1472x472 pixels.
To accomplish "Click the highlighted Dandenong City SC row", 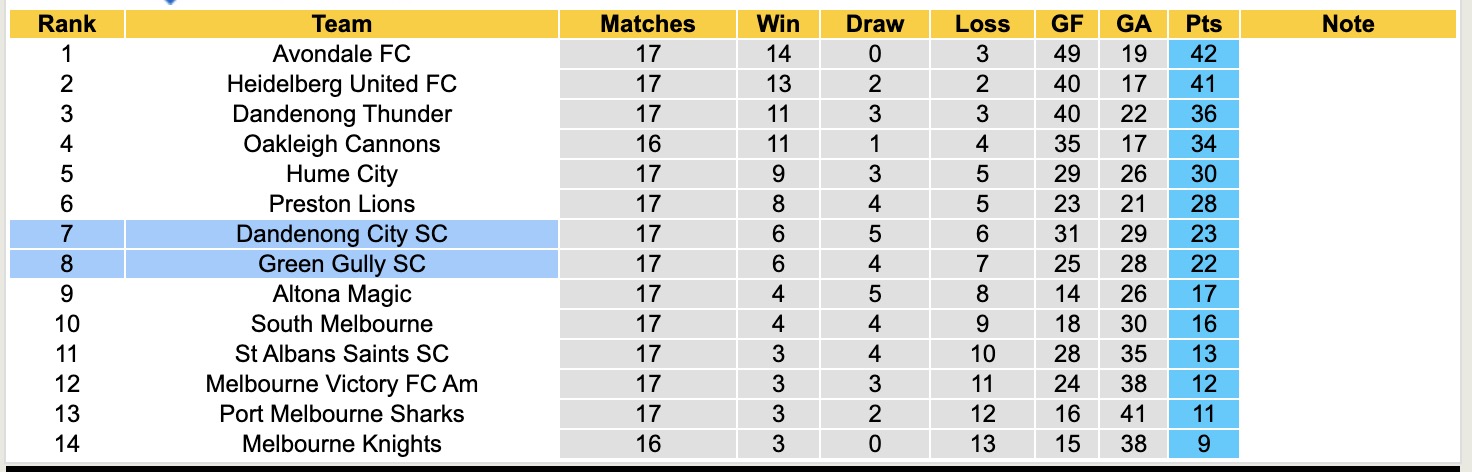I will pyautogui.click(x=341, y=234).
